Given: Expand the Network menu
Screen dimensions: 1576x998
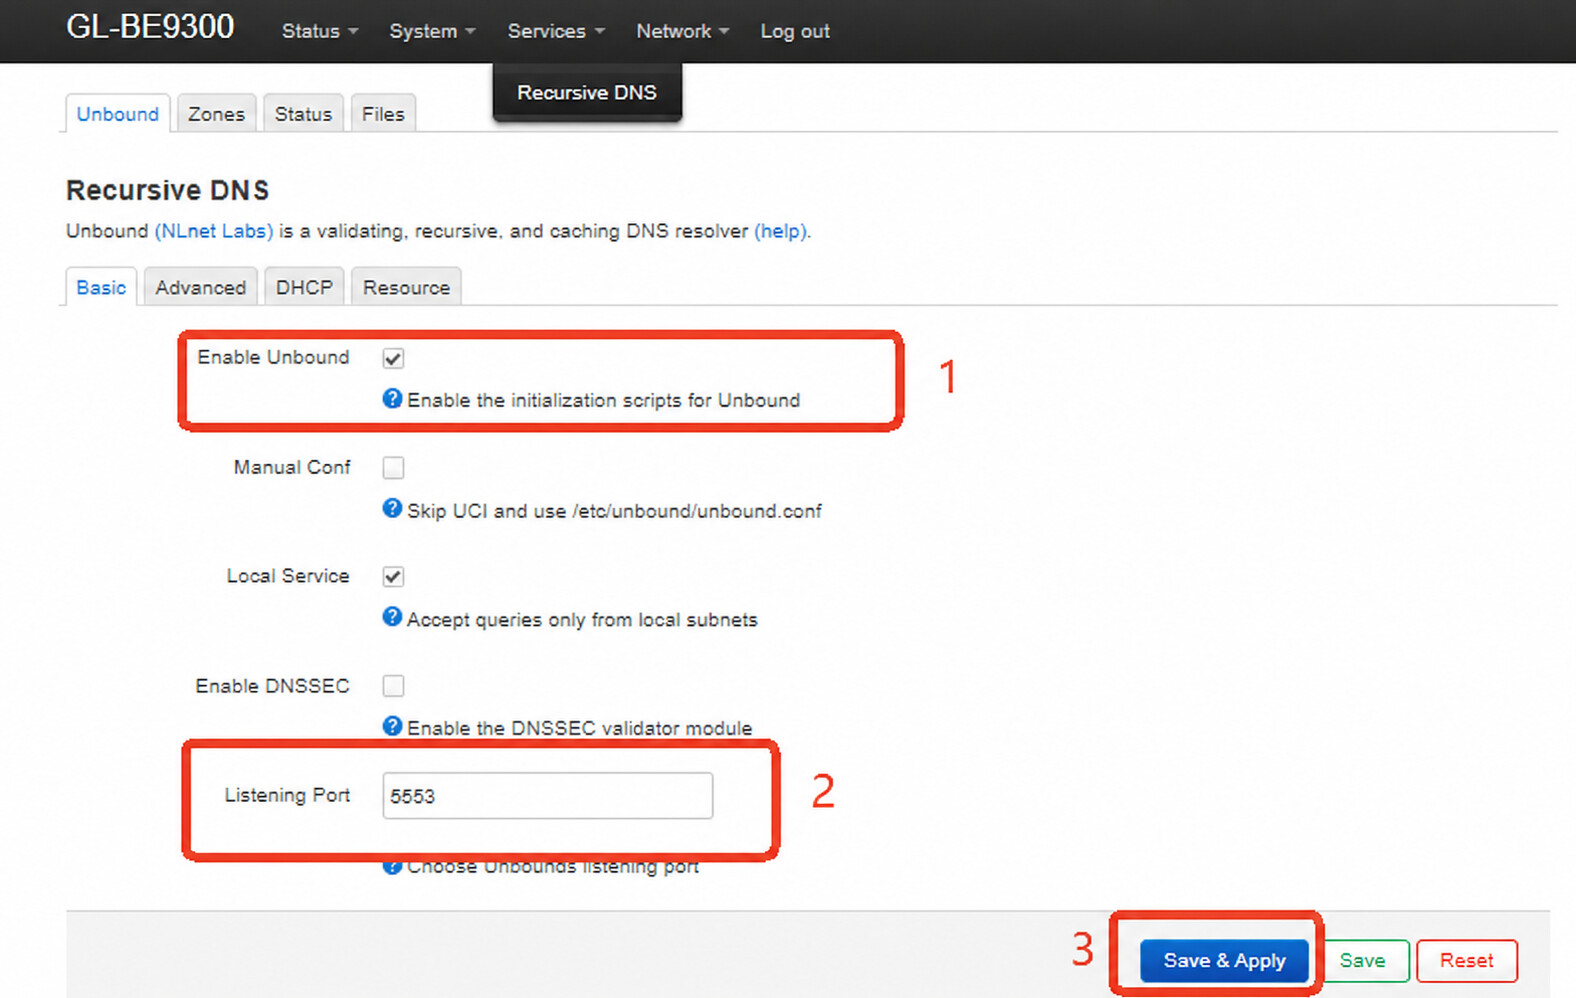Looking at the screenshot, I should (x=682, y=31).
